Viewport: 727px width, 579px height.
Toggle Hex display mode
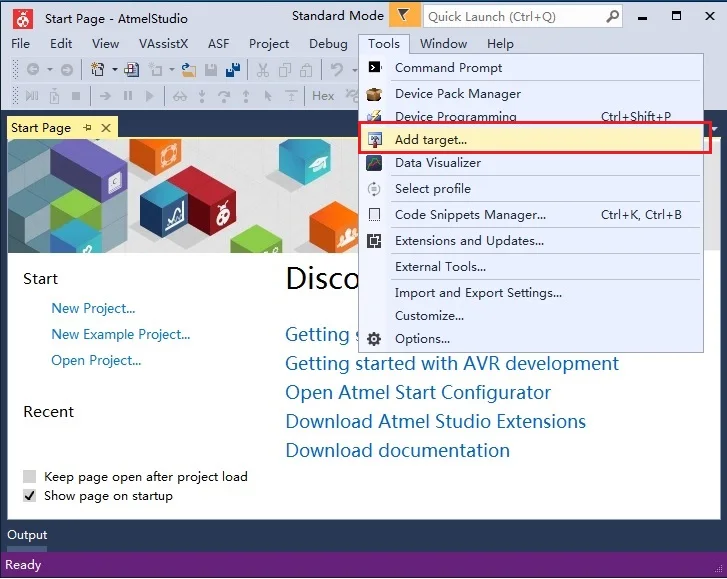click(x=323, y=96)
